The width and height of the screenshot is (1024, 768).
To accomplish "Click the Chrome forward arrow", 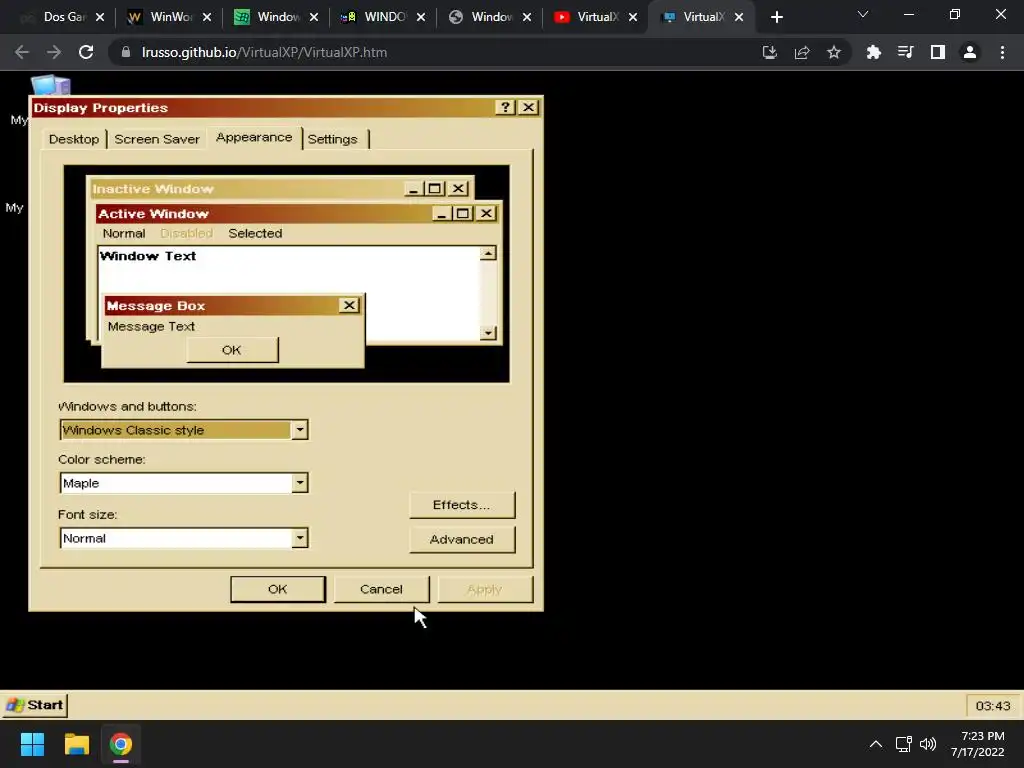I will coord(54,52).
